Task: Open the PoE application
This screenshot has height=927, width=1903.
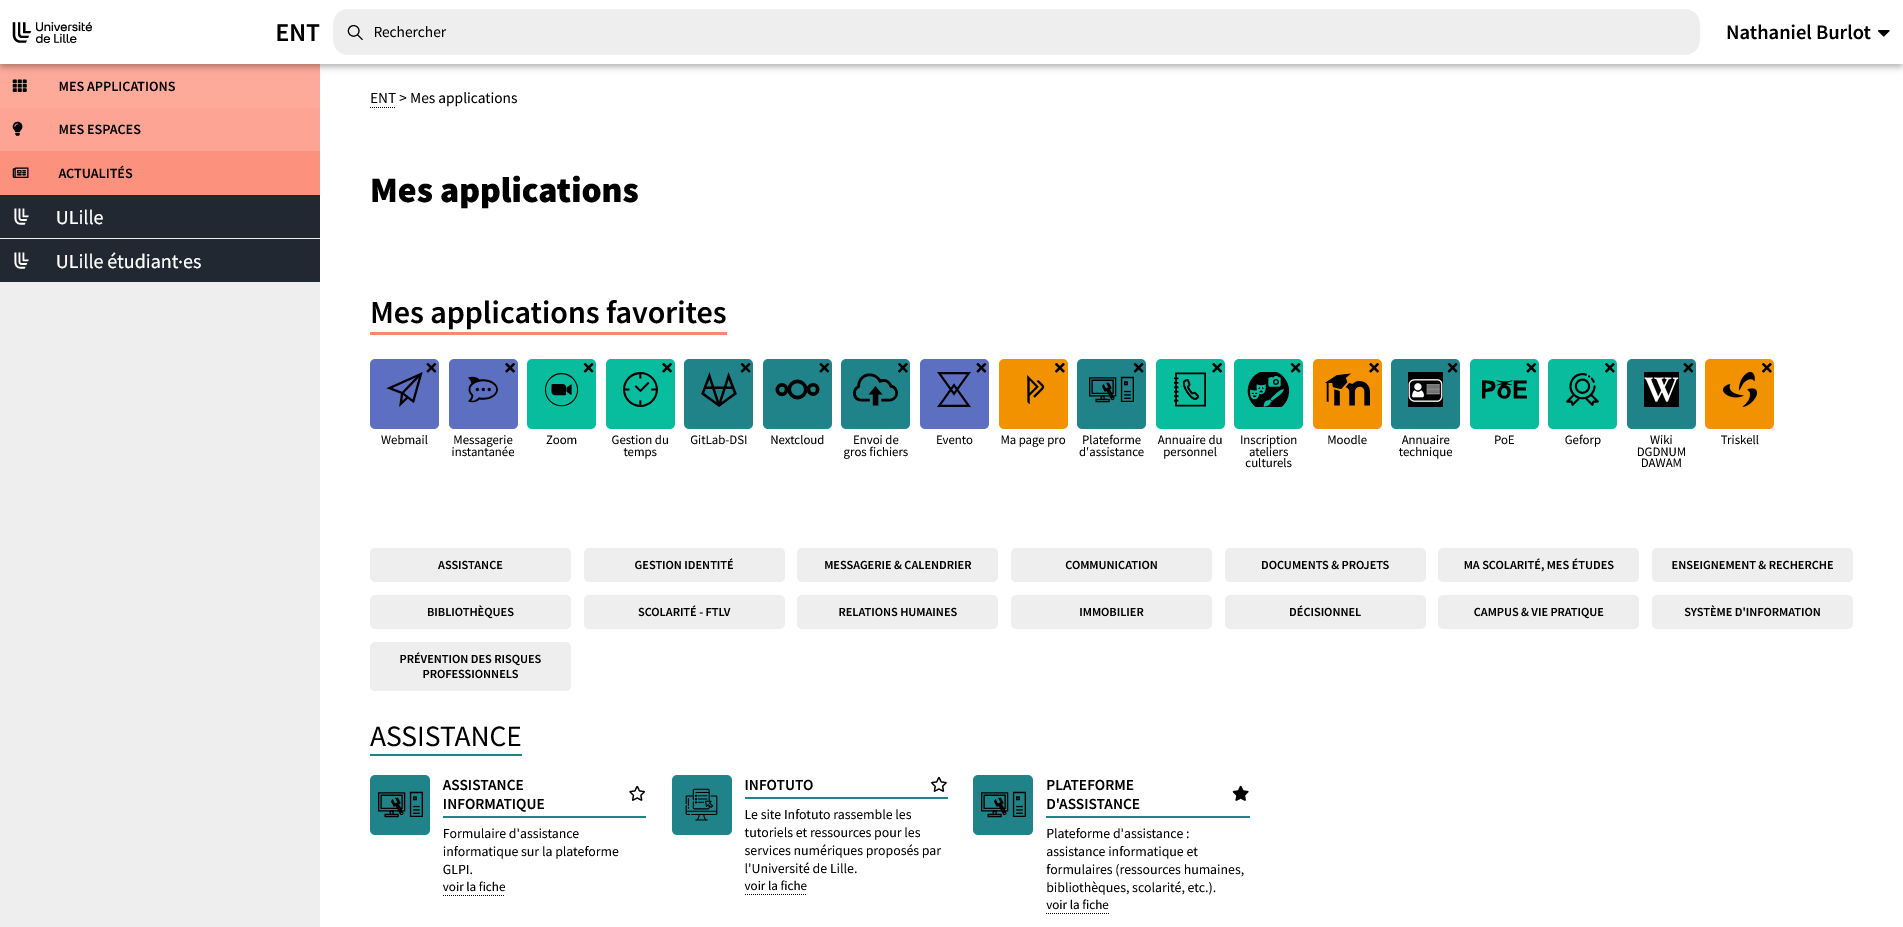Action: 1504,394
